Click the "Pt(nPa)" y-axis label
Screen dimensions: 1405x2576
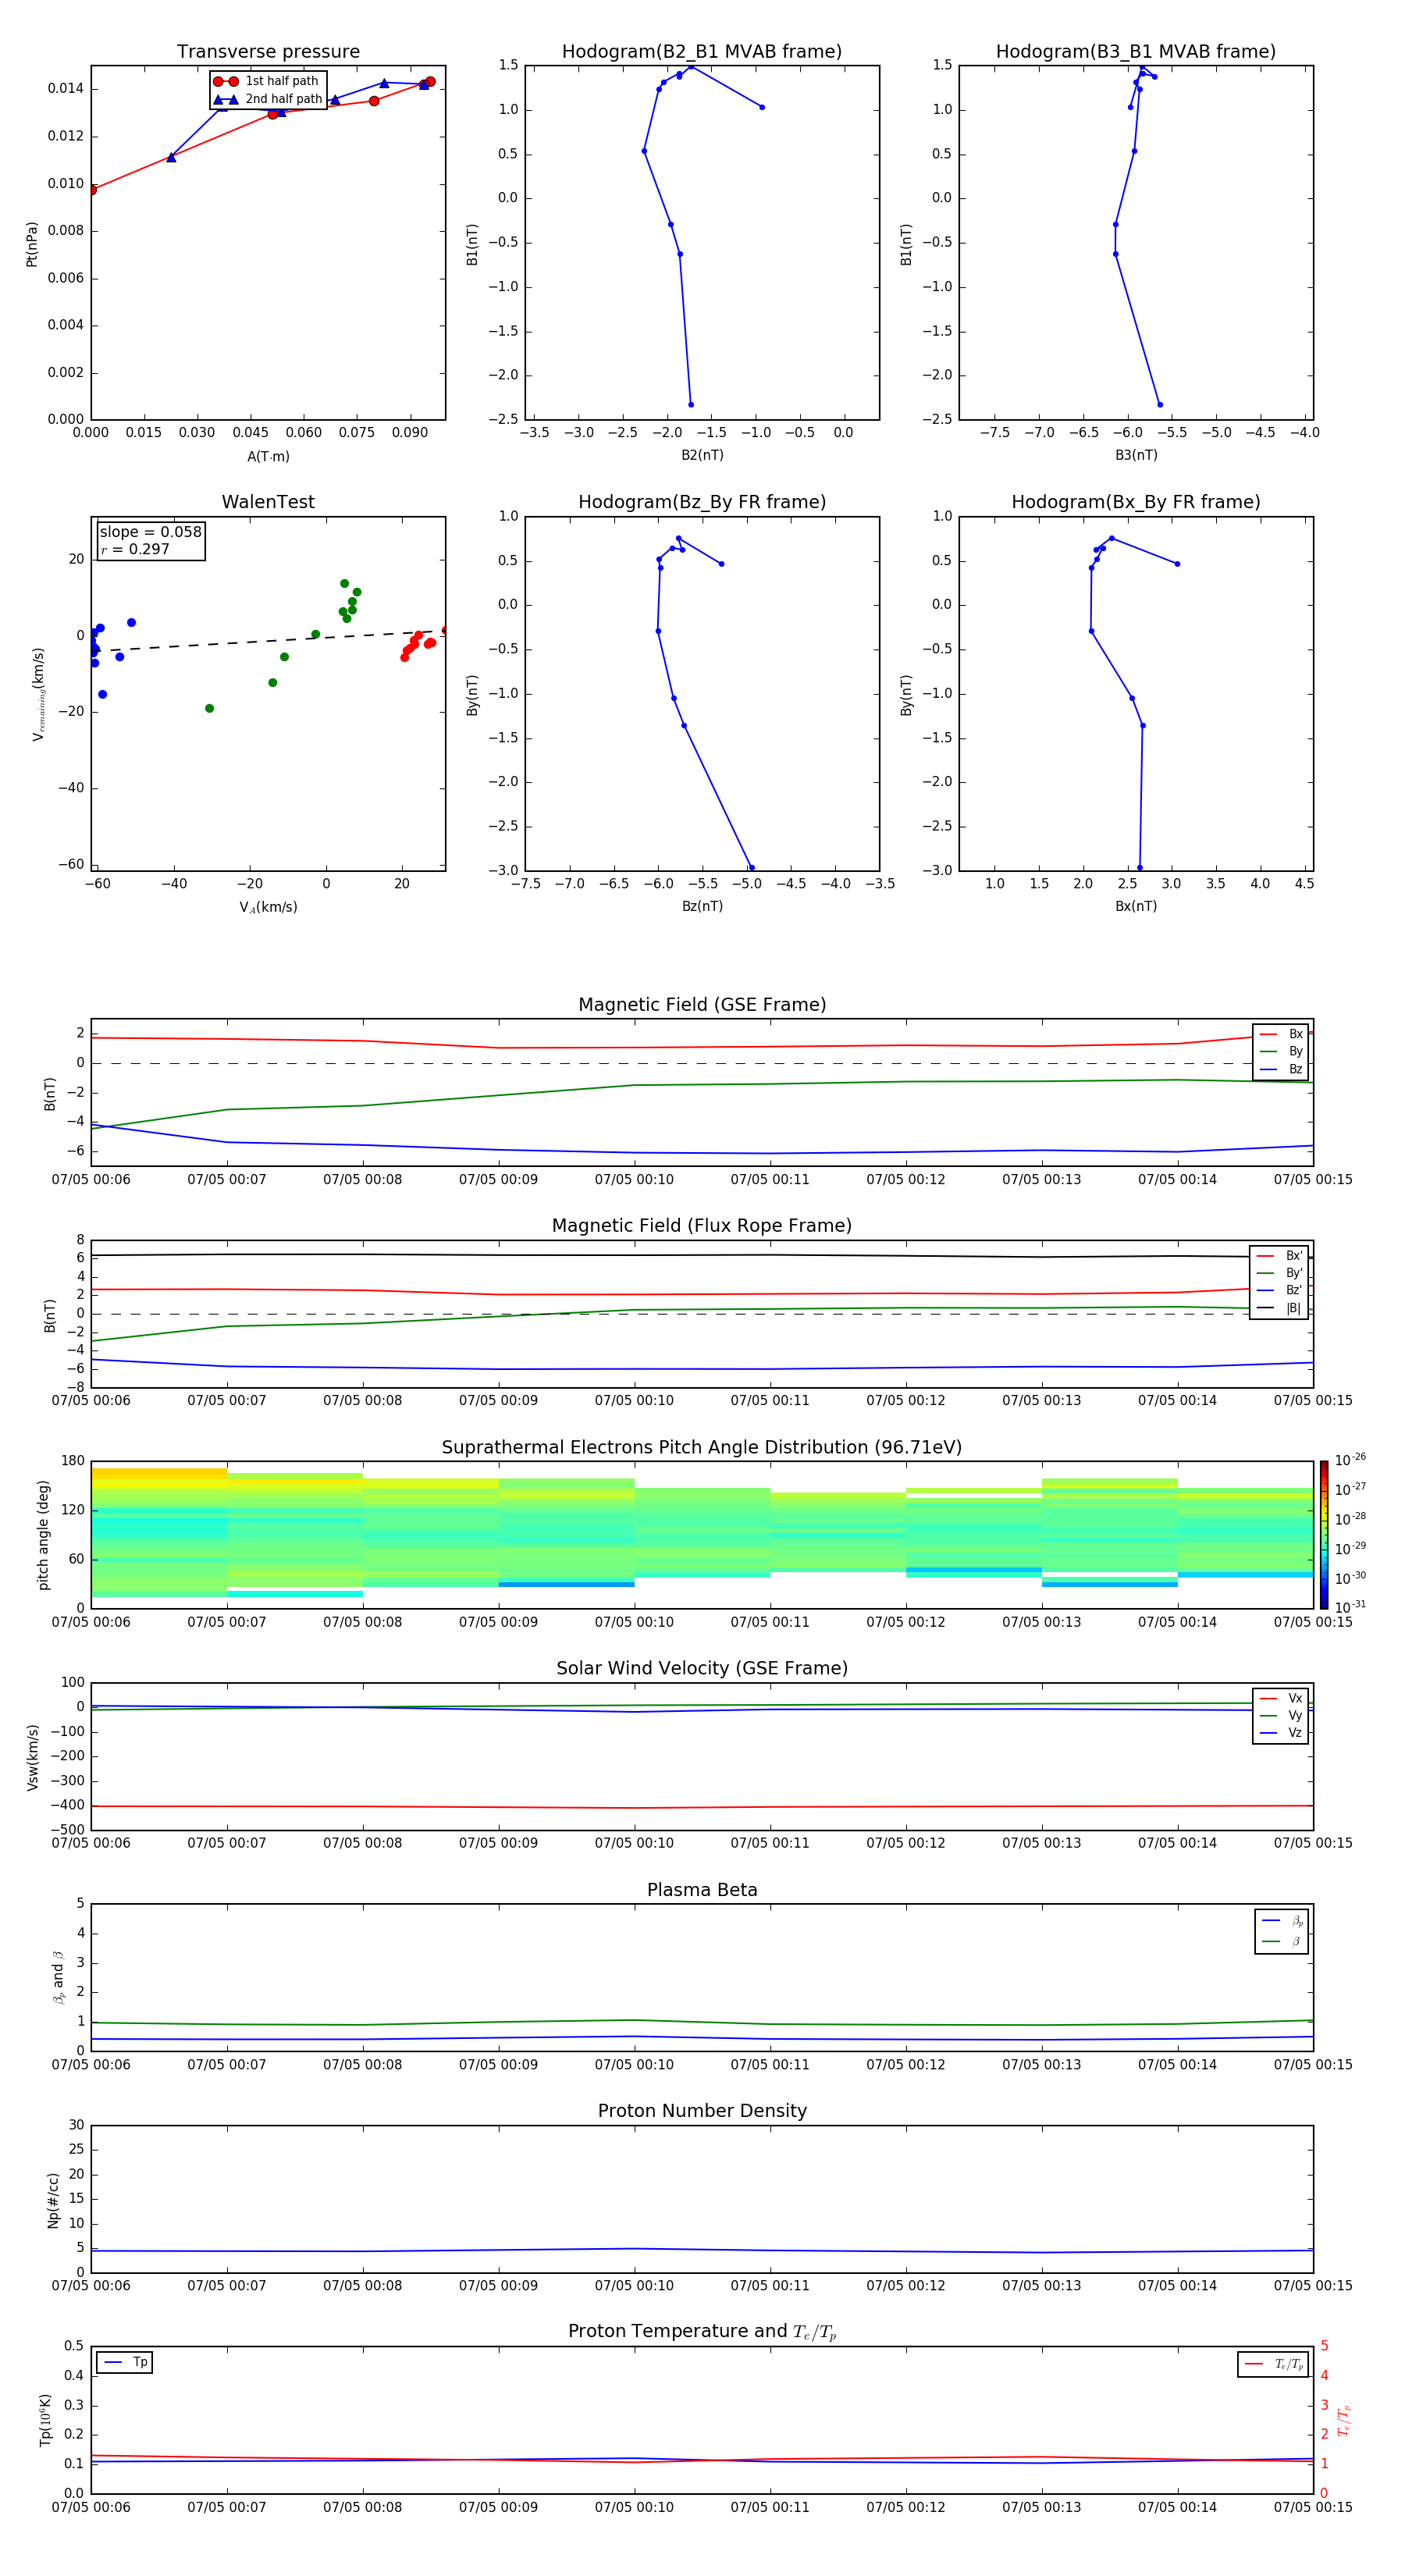(x=32, y=243)
